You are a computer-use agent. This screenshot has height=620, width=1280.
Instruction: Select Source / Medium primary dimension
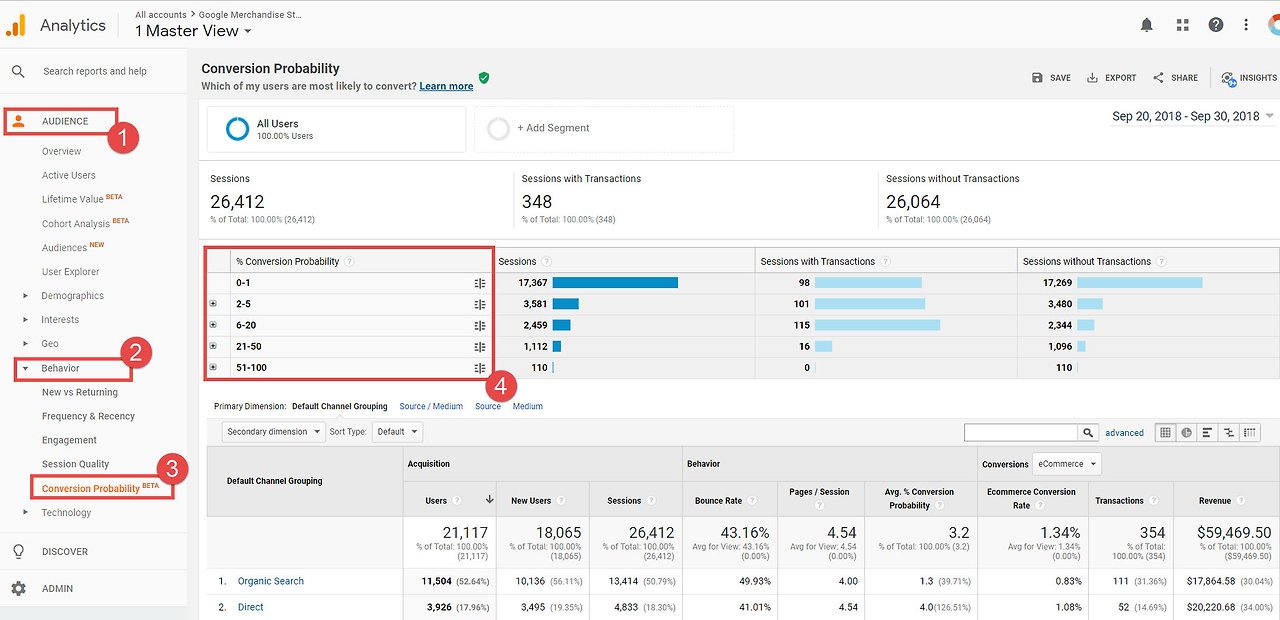tap(431, 406)
